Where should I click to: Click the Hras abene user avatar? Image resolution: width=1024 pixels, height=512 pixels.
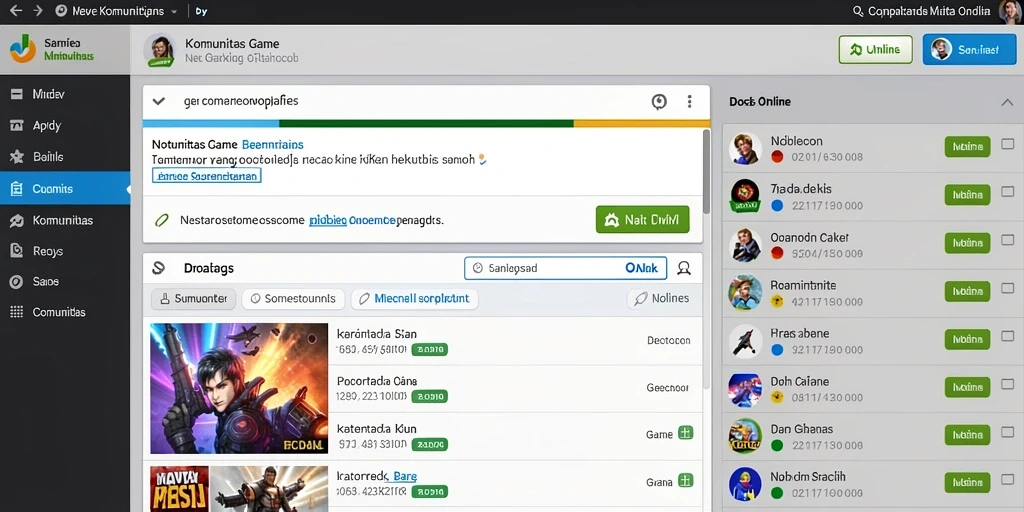[x=745, y=340]
